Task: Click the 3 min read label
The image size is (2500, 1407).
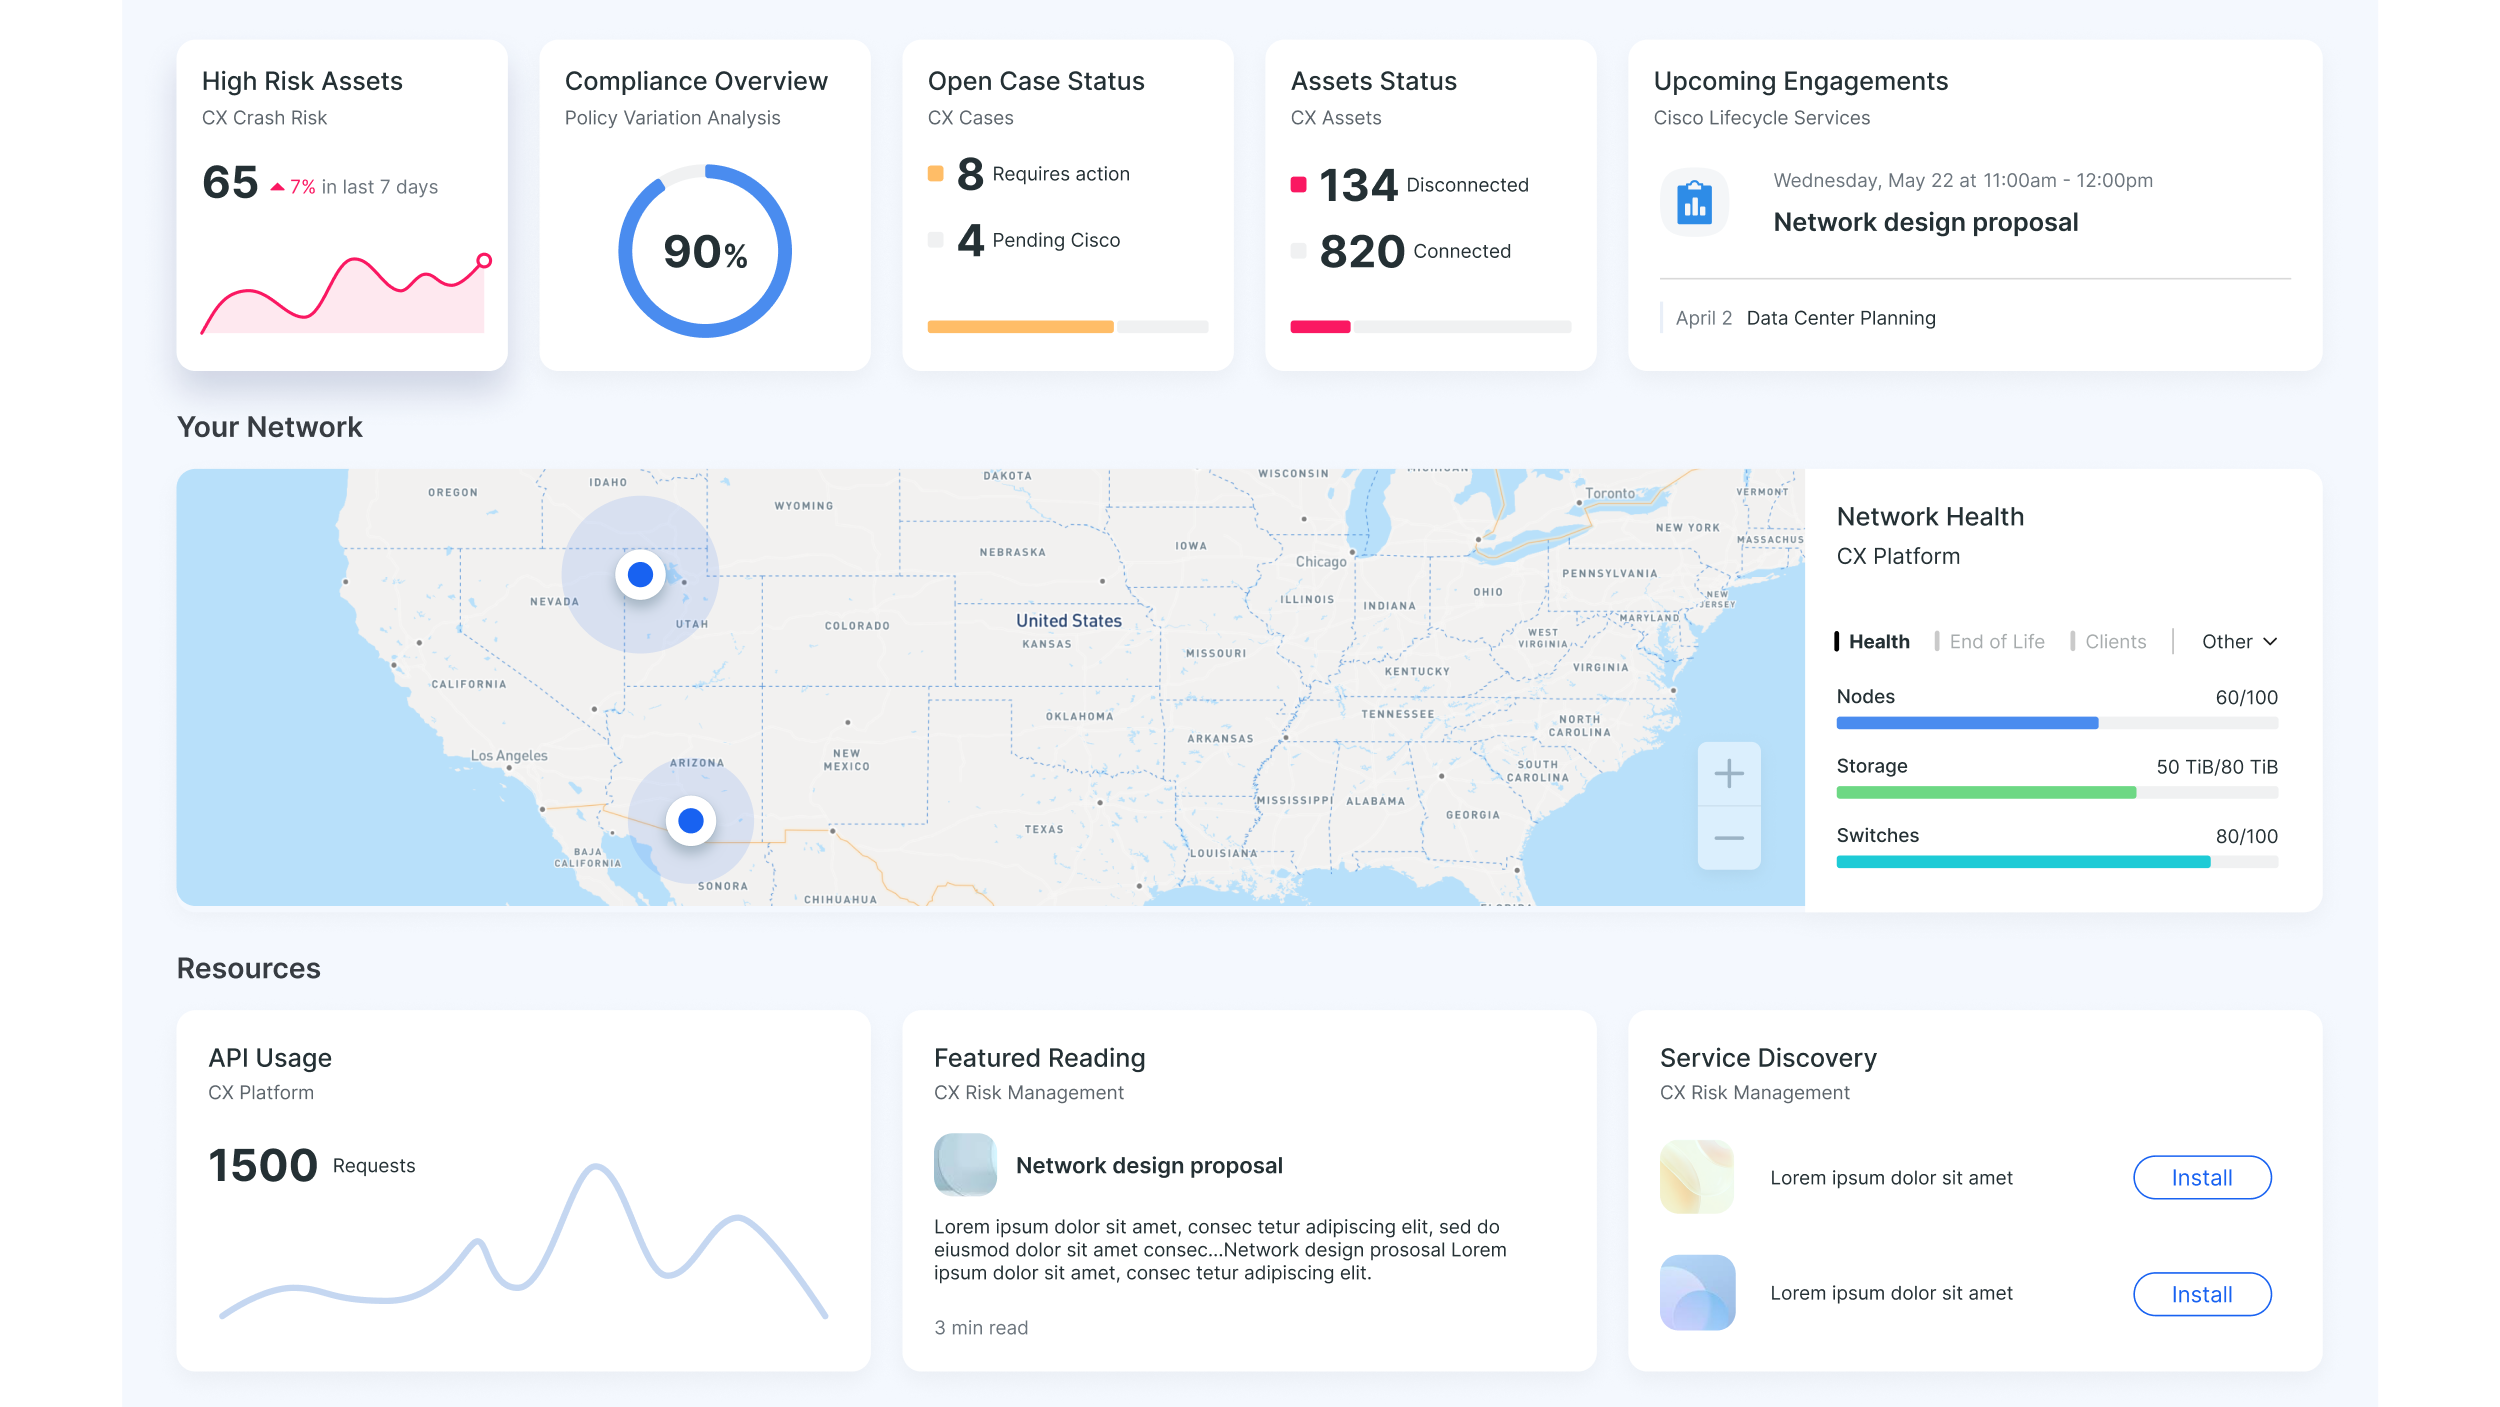Action: coord(980,1328)
